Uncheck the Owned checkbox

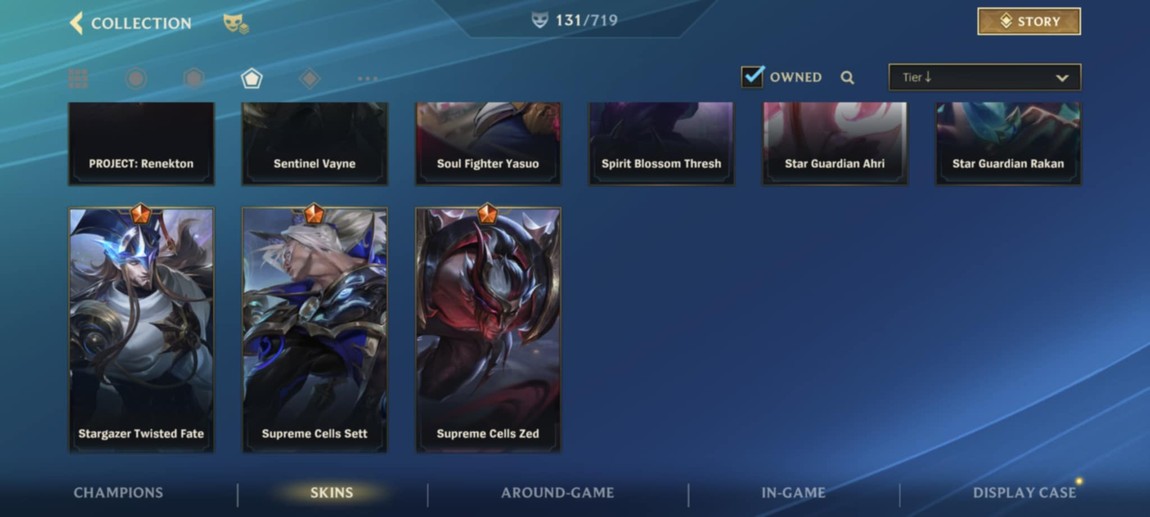click(x=752, y=76)
